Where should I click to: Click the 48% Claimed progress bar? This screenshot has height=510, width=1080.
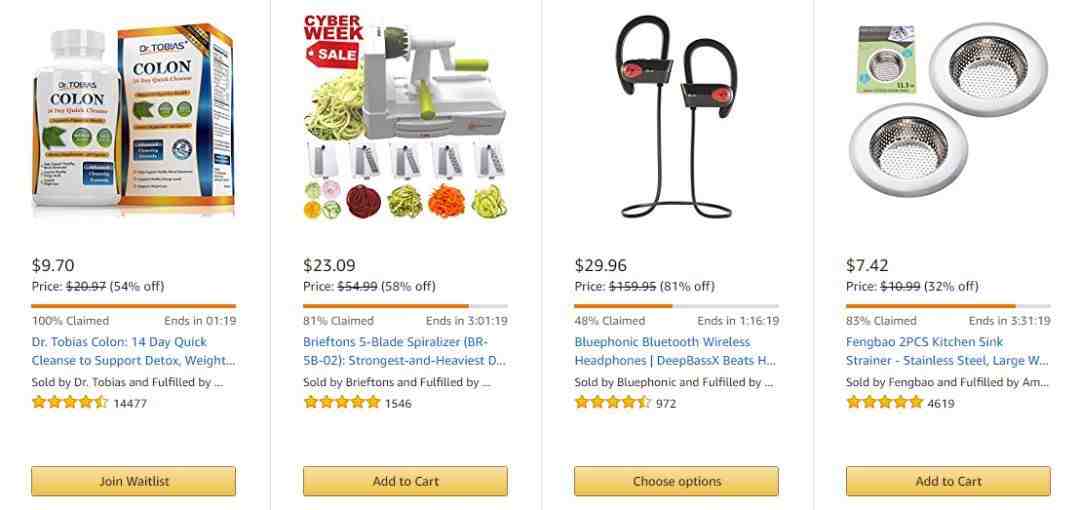[x=676, y=306]
